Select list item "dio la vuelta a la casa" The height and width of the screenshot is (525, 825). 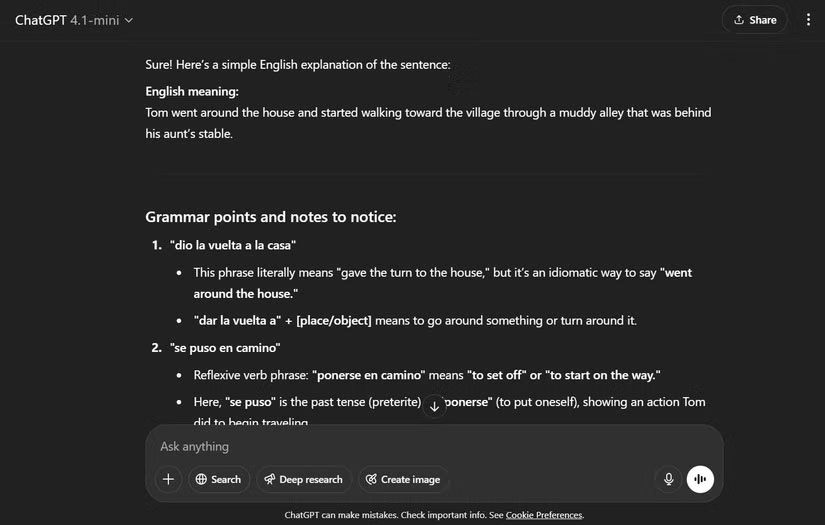point(233,246)
